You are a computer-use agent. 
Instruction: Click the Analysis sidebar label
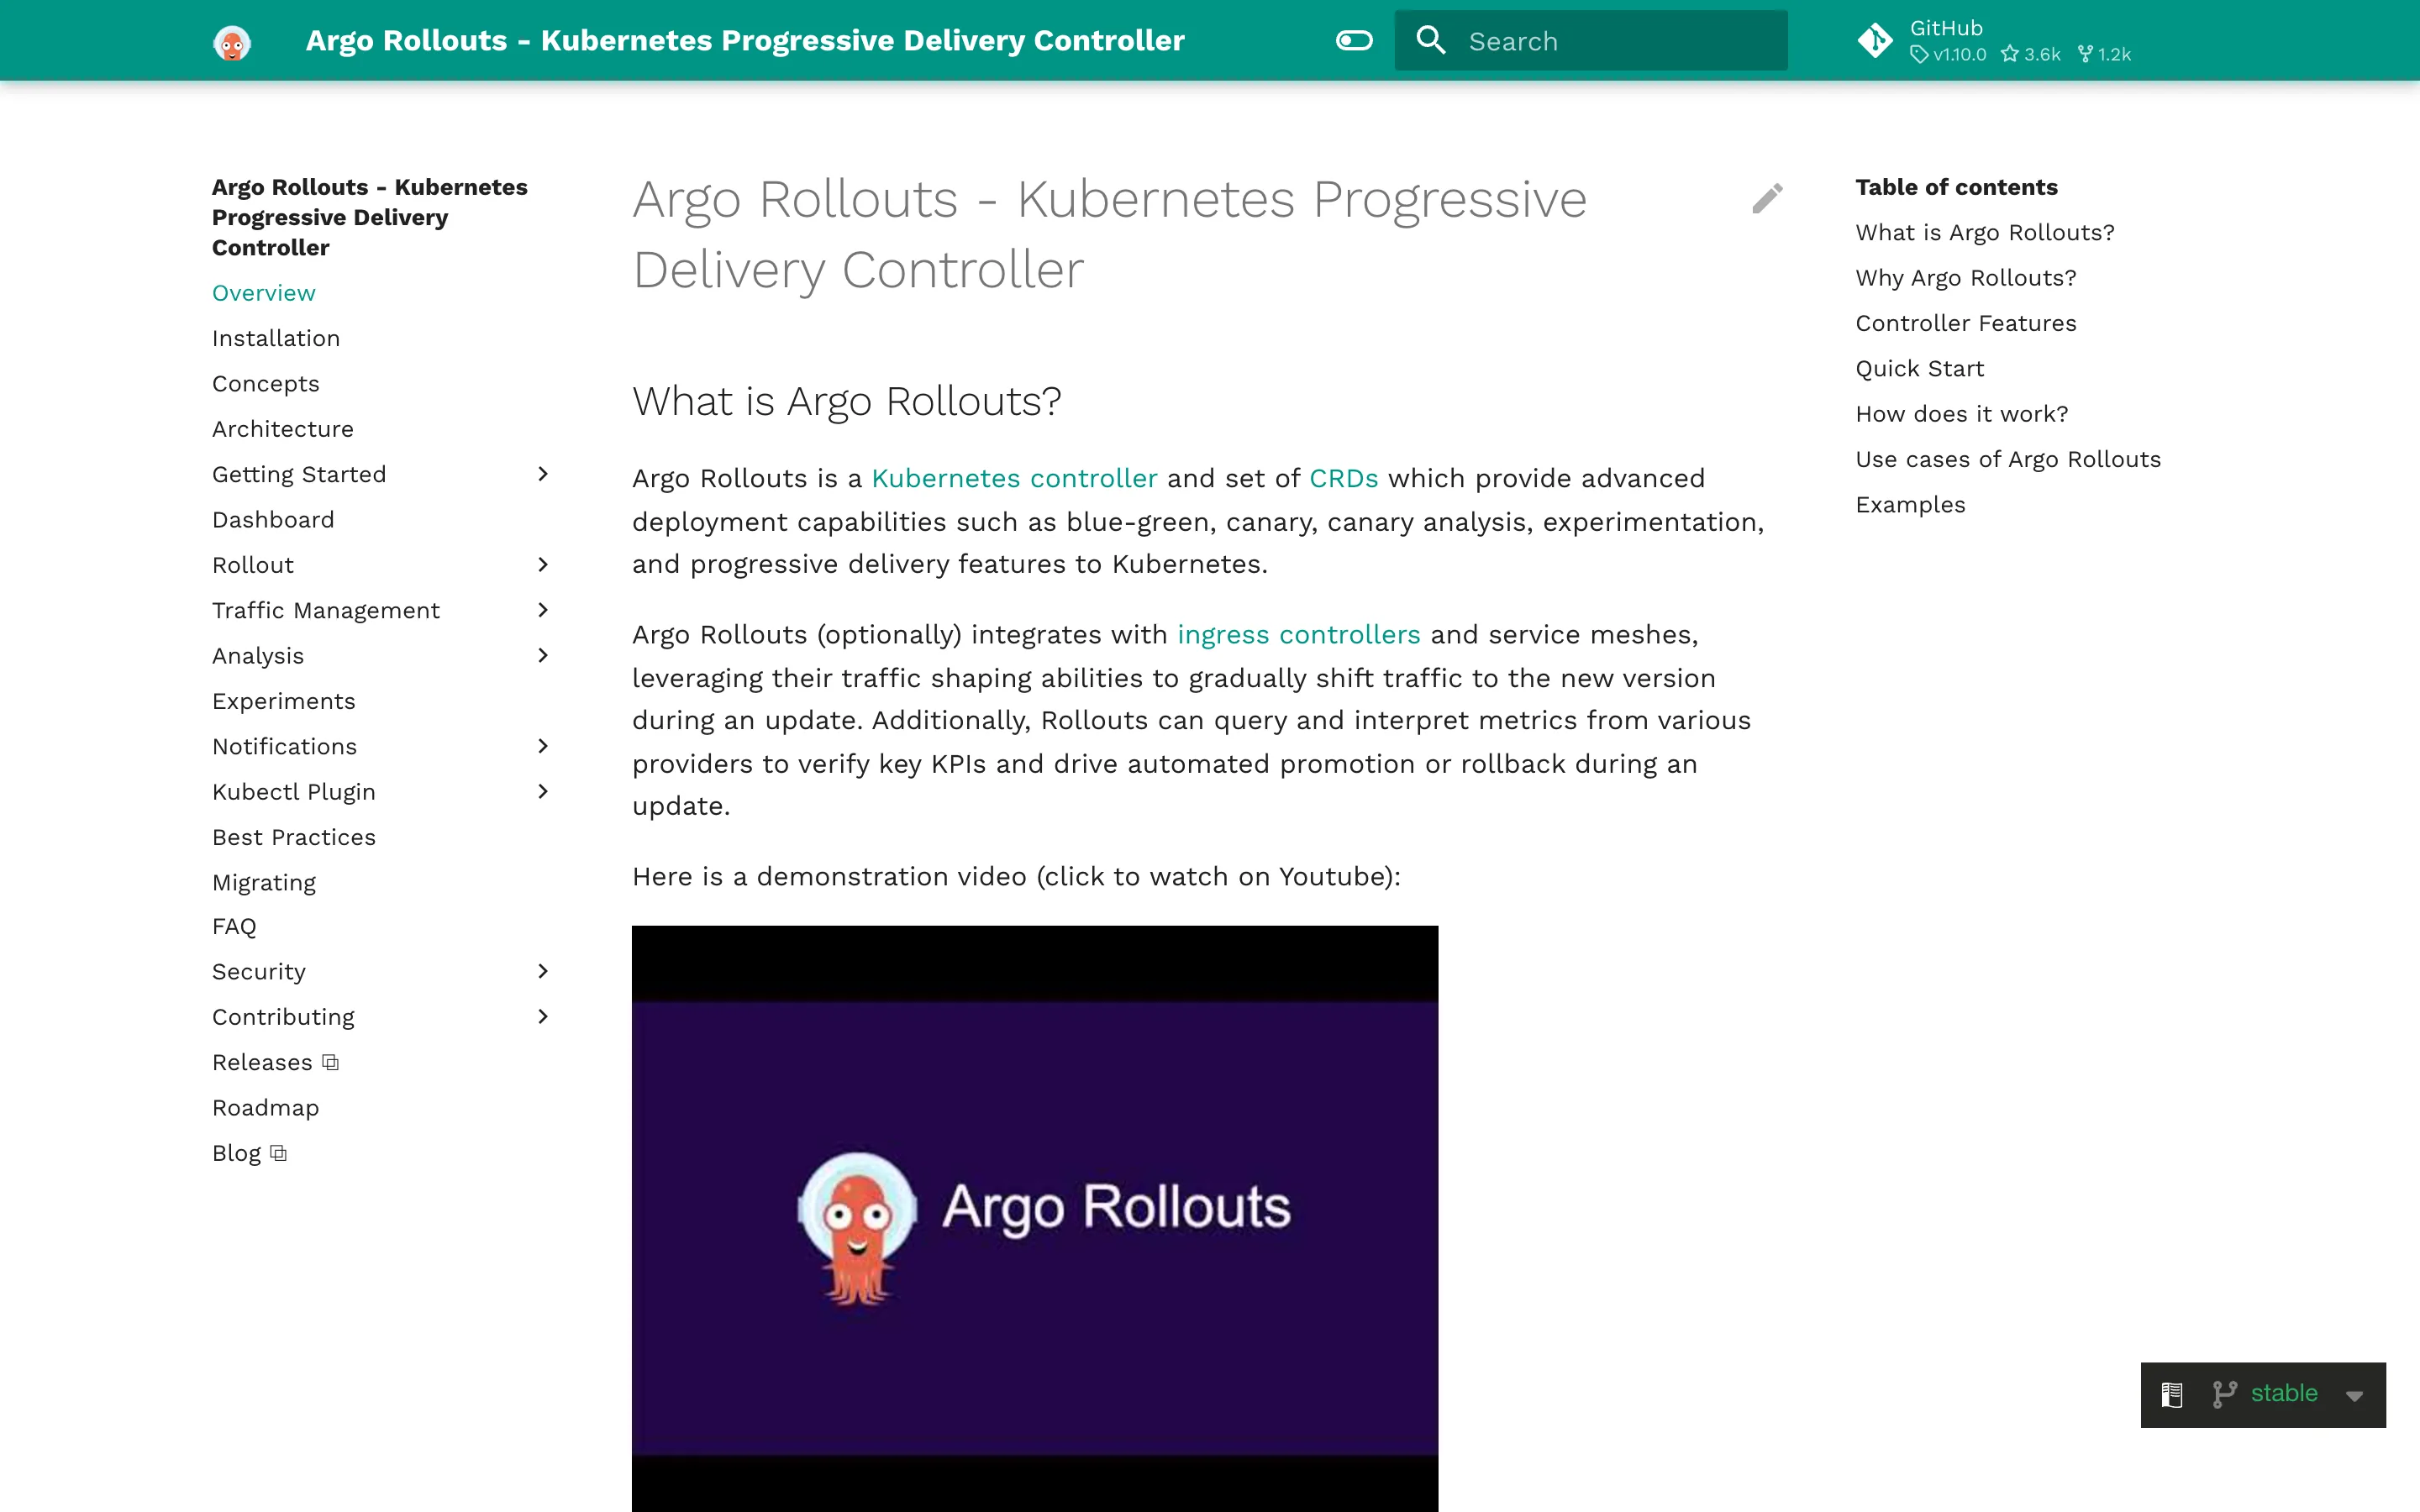(258, 656)
